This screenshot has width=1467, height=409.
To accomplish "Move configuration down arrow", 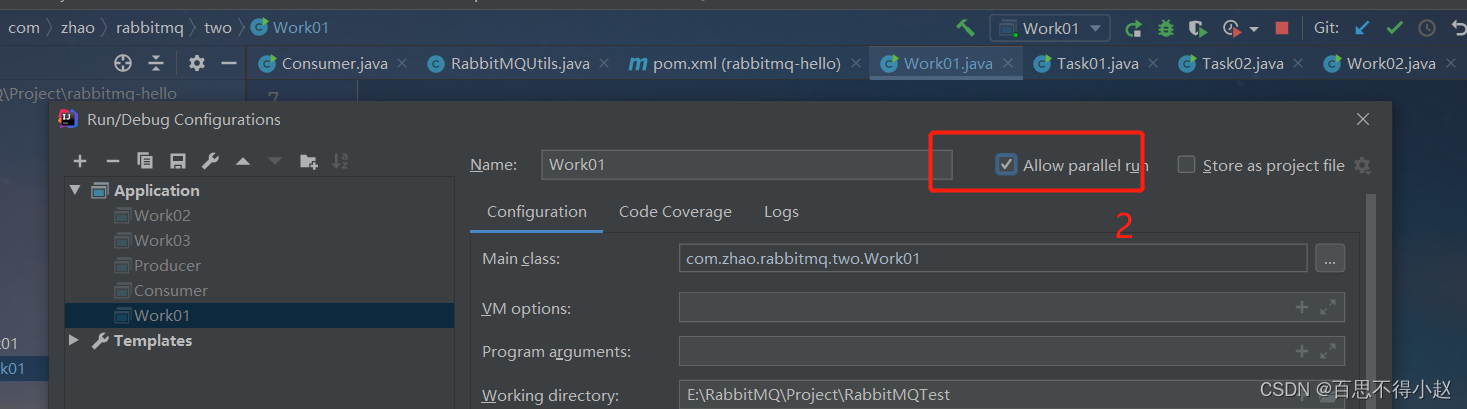I will 275,161.
